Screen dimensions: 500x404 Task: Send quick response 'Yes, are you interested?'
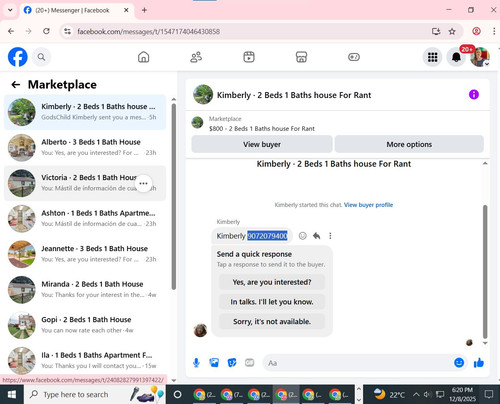click(x=272, y=282)
